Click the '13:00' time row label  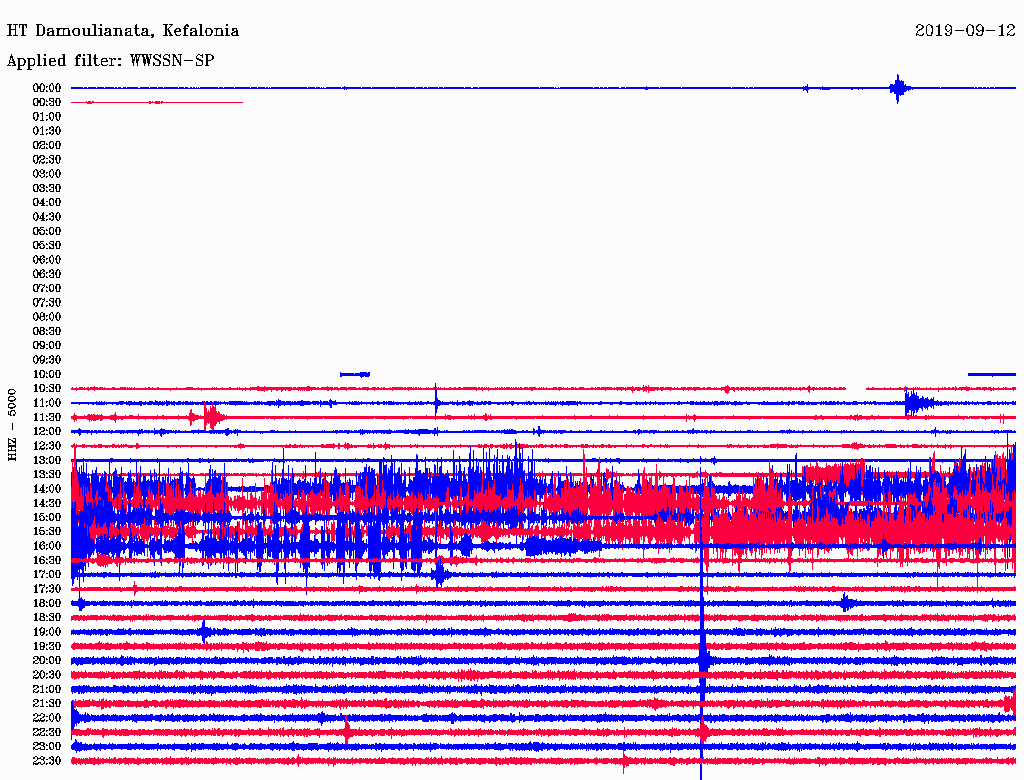coord(47,460)
